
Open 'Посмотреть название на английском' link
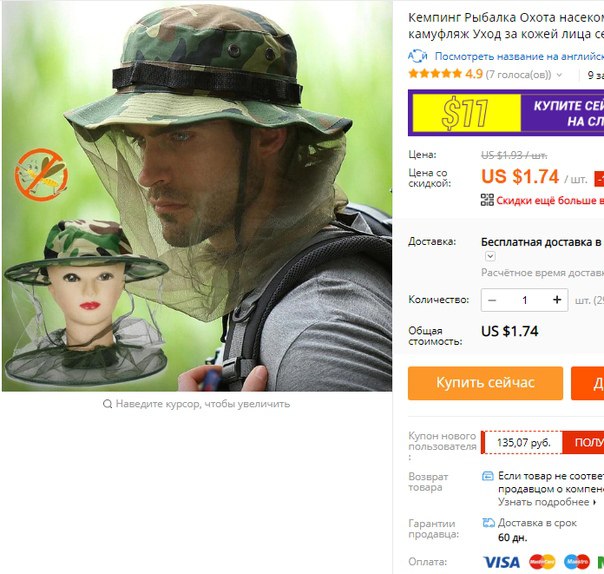[x=519, y=56]
